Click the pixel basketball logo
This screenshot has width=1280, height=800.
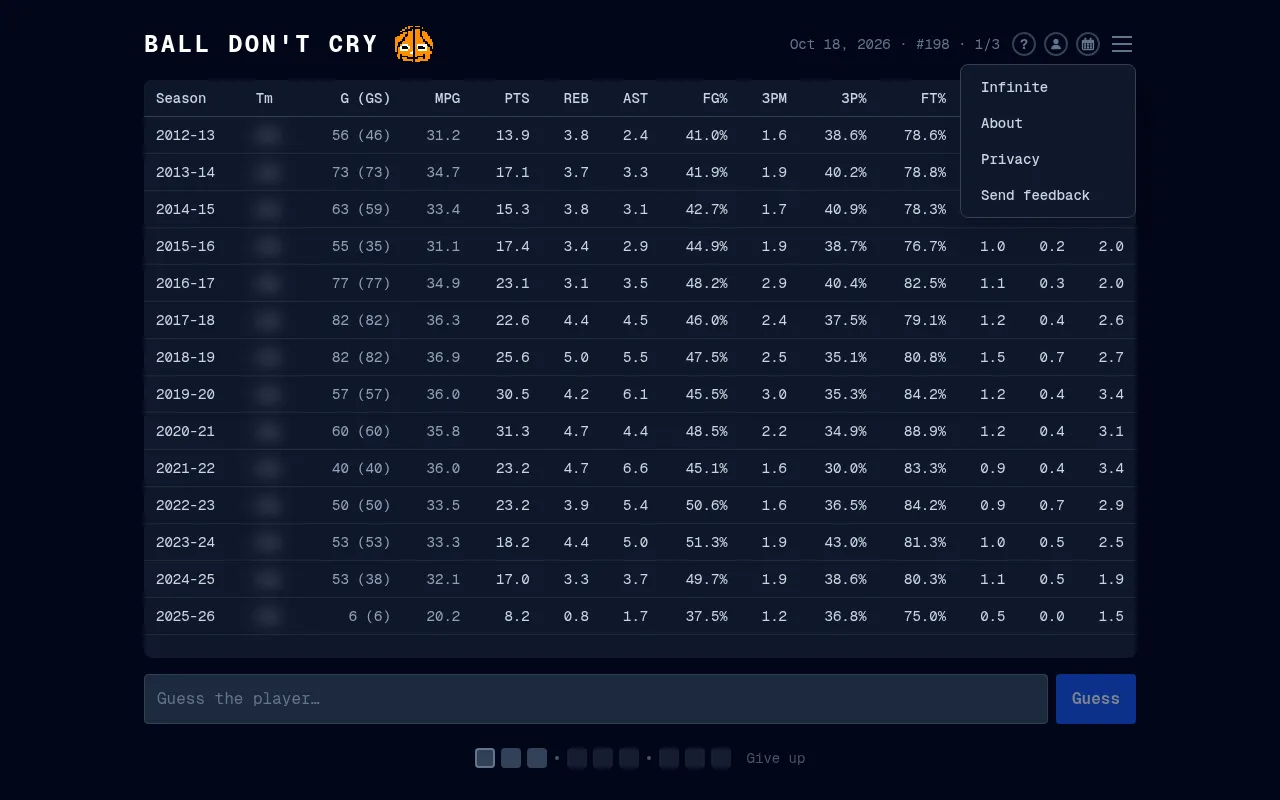pyautogui.click(x=414, y=44)
